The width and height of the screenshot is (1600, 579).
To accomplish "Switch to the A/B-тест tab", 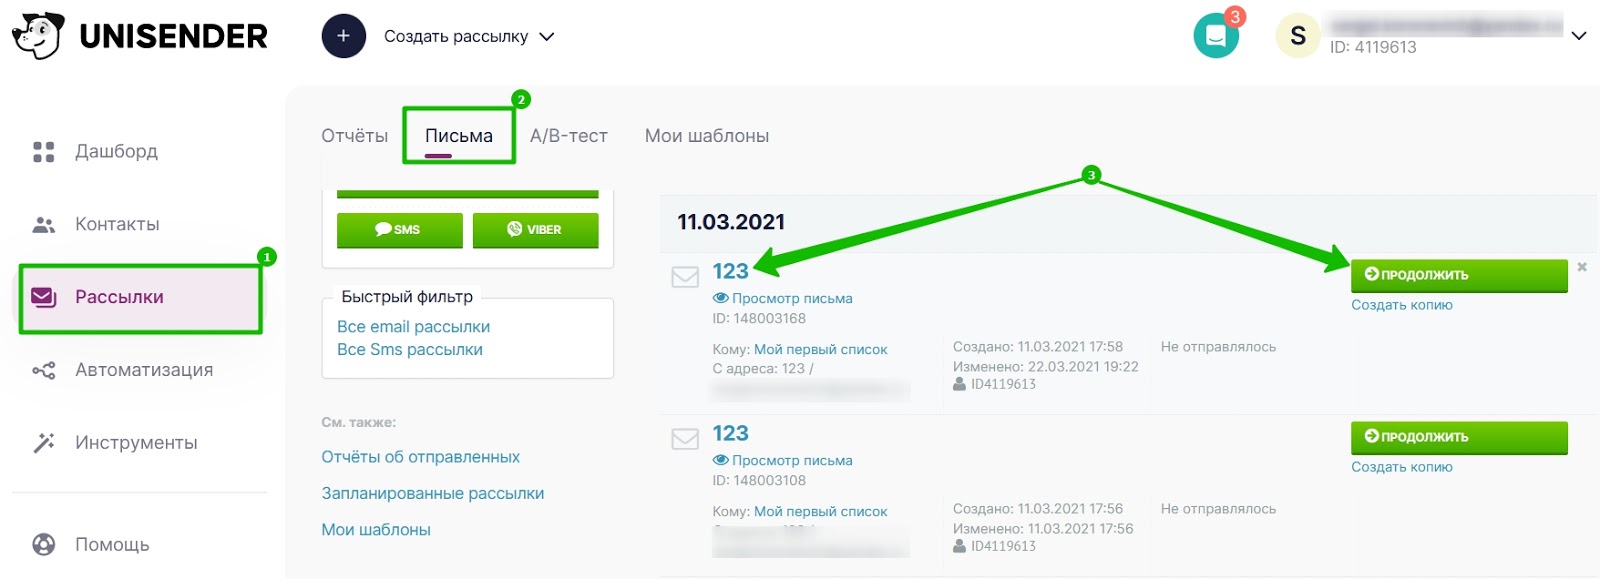I will point(568,136).
